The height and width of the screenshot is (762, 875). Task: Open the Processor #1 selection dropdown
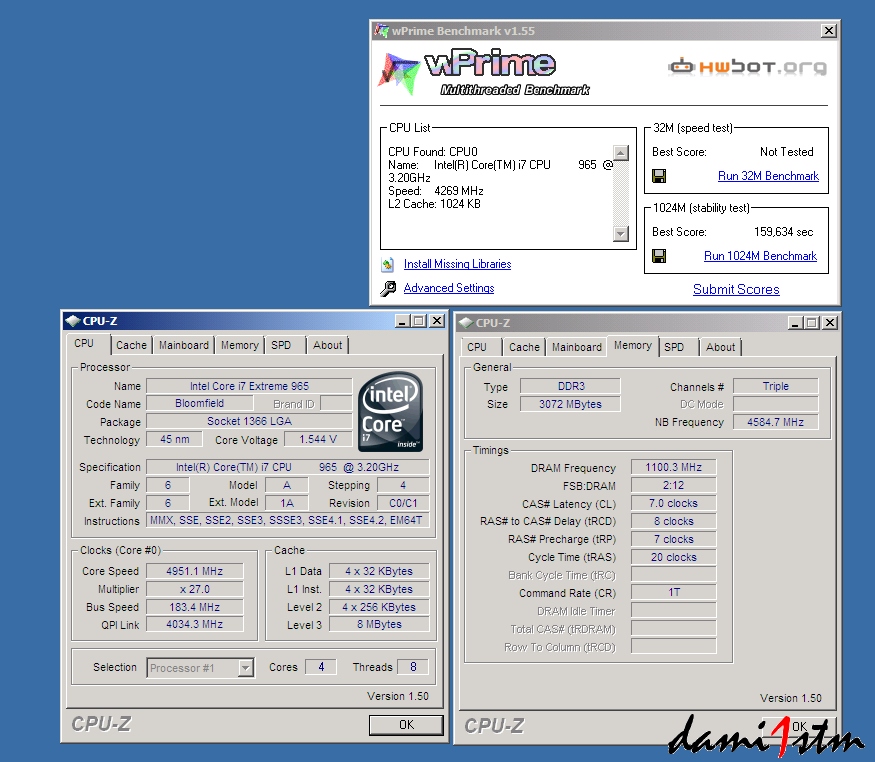(x=246, y=668)
